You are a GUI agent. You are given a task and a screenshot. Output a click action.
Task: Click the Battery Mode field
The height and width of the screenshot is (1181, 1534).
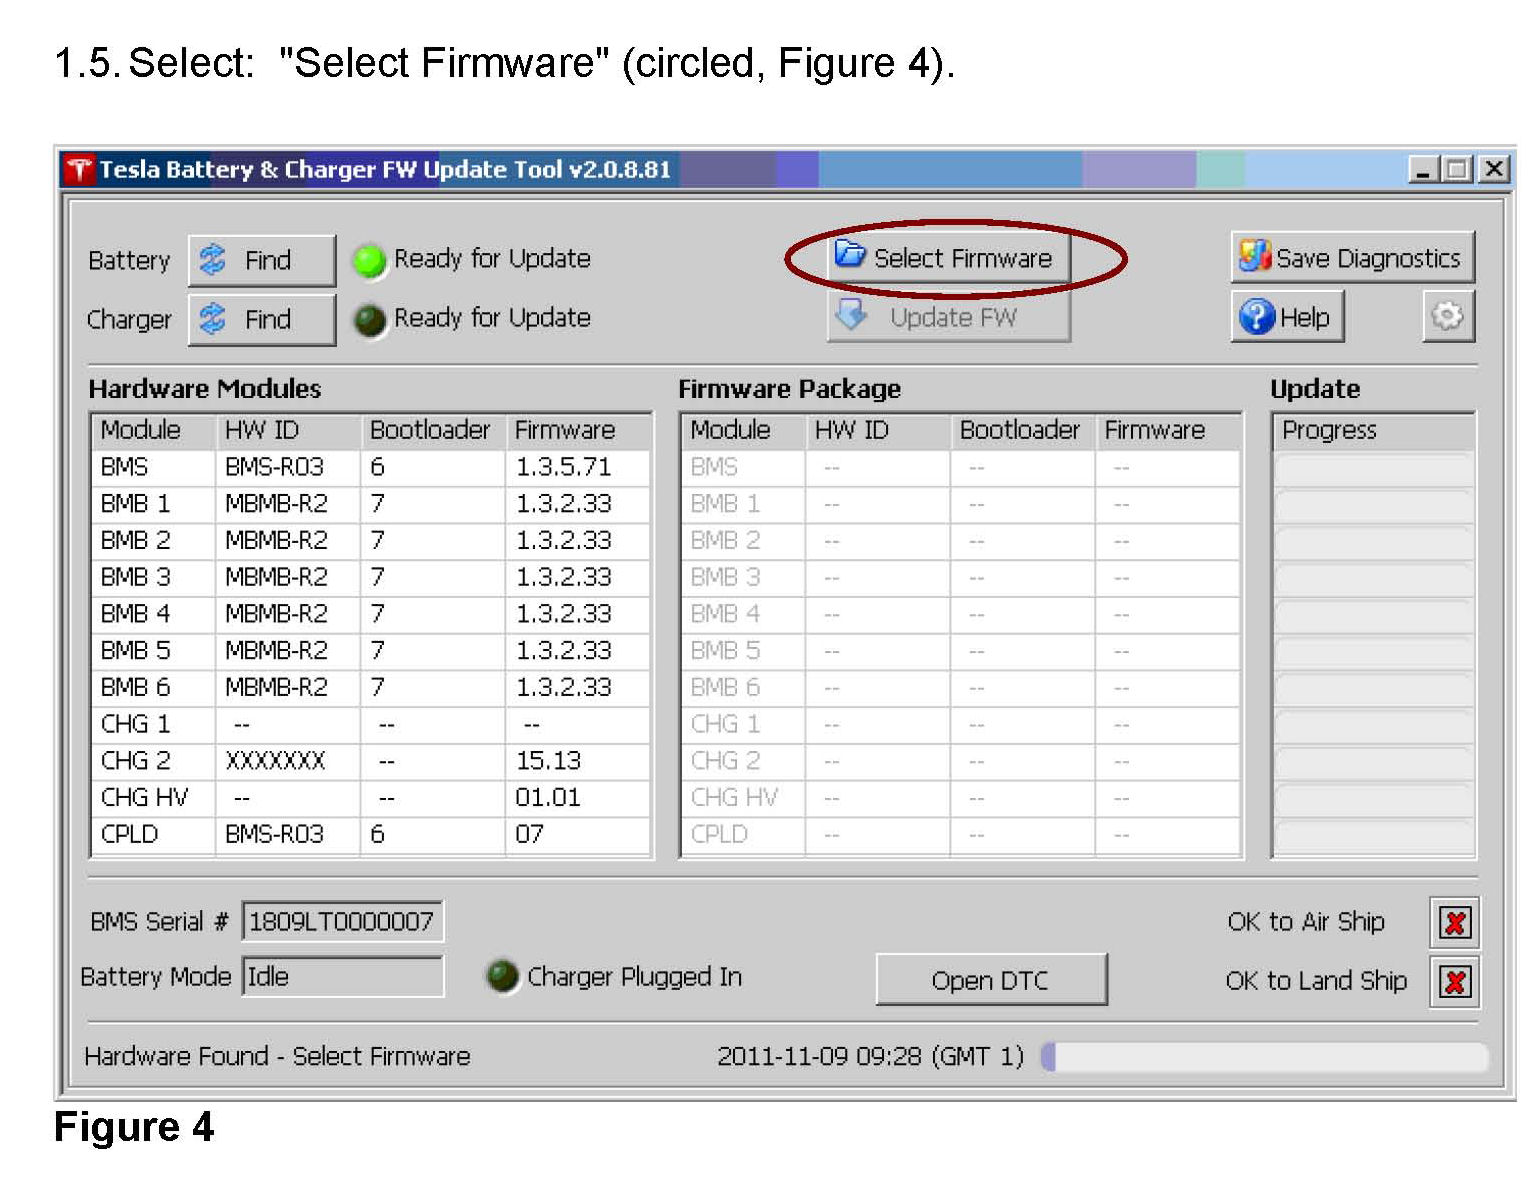(x=342, y=977)
